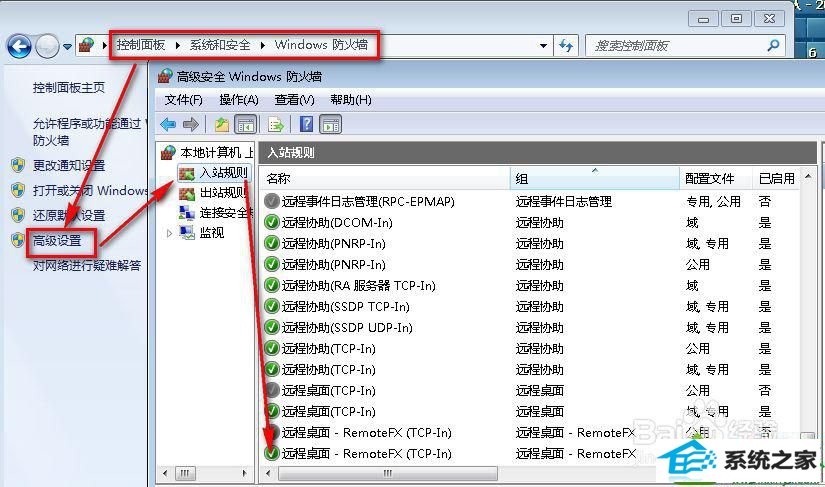
Task: Click the export list toolbar icon
Action: (276, 125)
